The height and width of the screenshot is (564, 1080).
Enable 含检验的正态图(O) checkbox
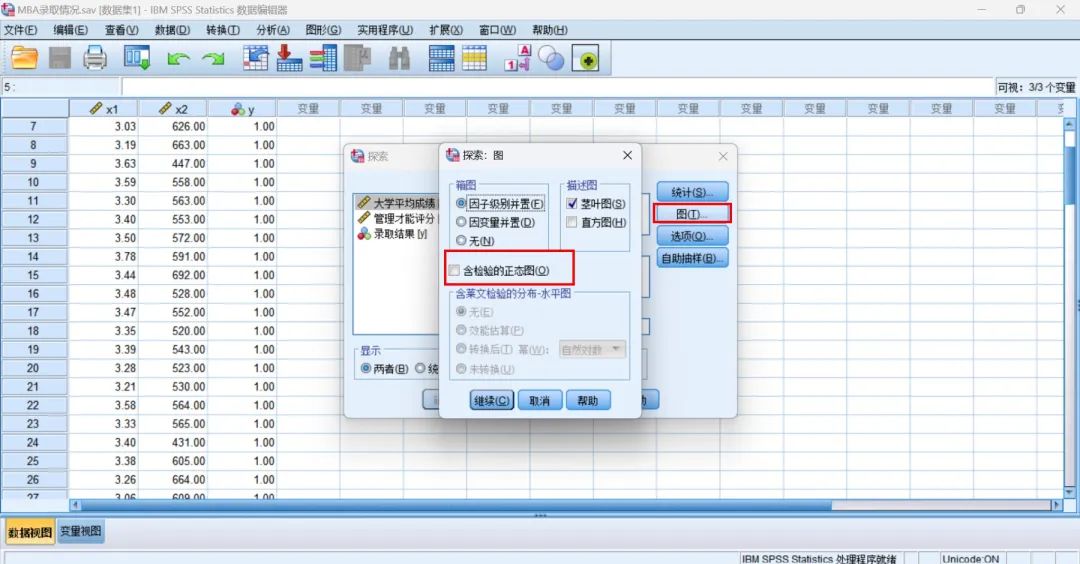455,271
